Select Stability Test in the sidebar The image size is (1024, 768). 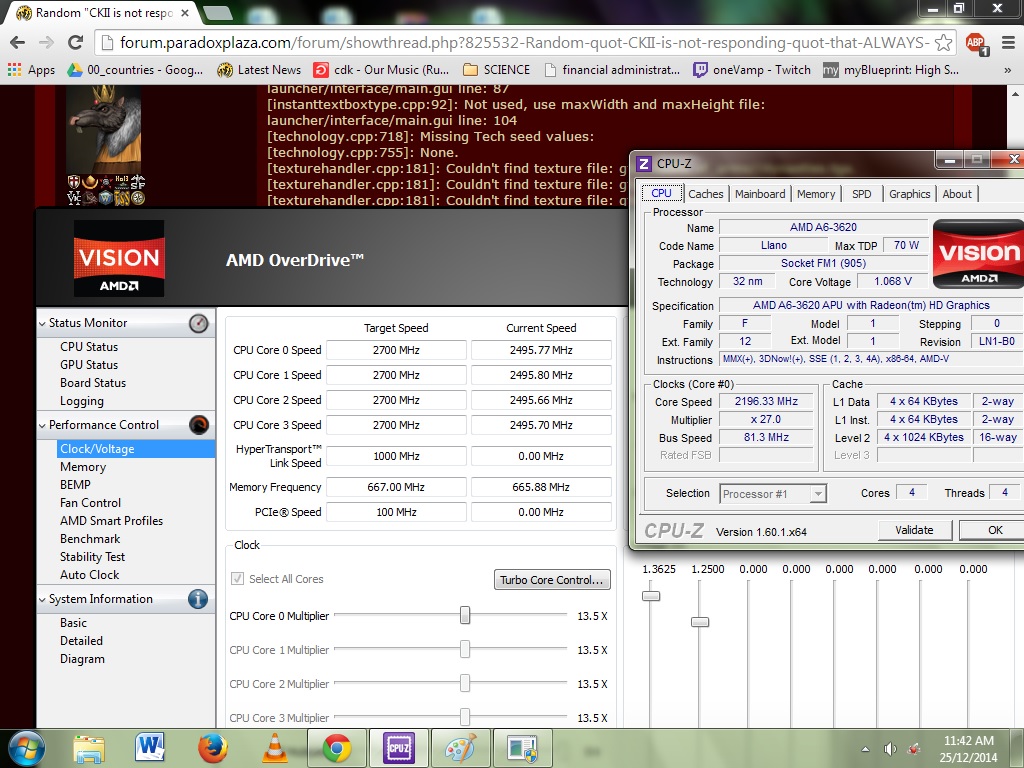(x=93, y=557)
